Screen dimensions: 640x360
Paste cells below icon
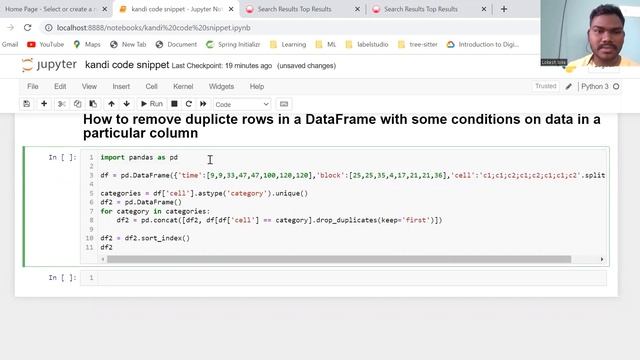point(93,104)
